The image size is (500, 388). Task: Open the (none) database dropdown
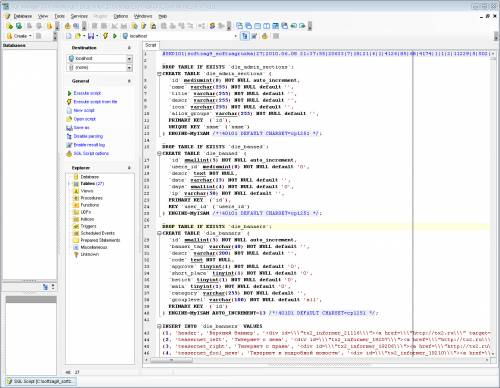click(x=129, y=68)
